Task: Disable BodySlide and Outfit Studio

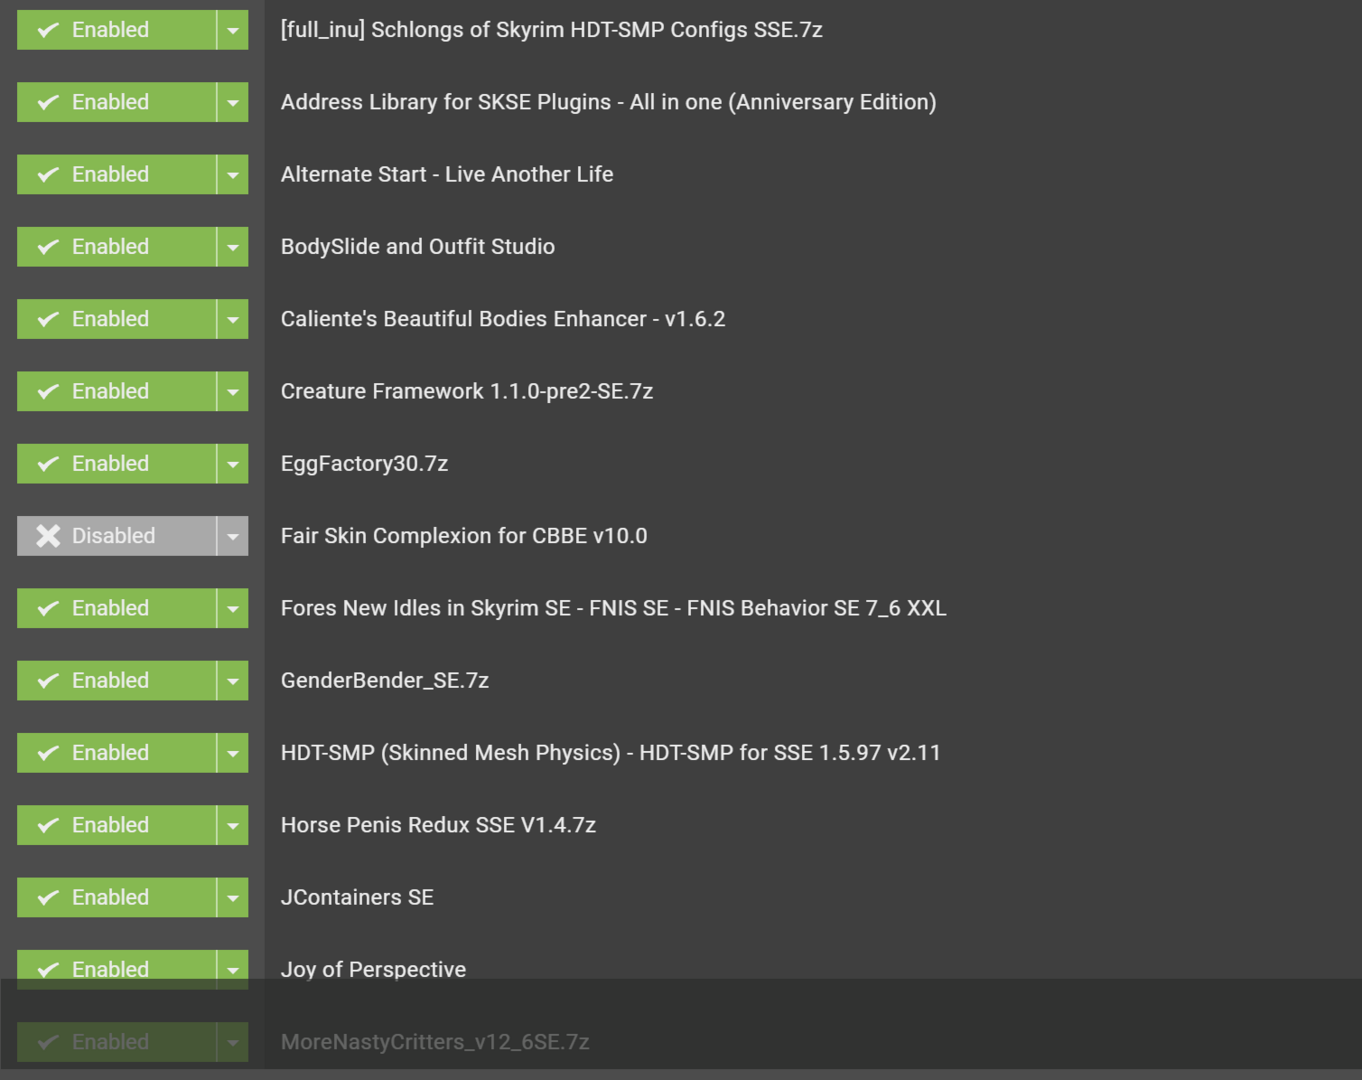Action: pos(116,247)
